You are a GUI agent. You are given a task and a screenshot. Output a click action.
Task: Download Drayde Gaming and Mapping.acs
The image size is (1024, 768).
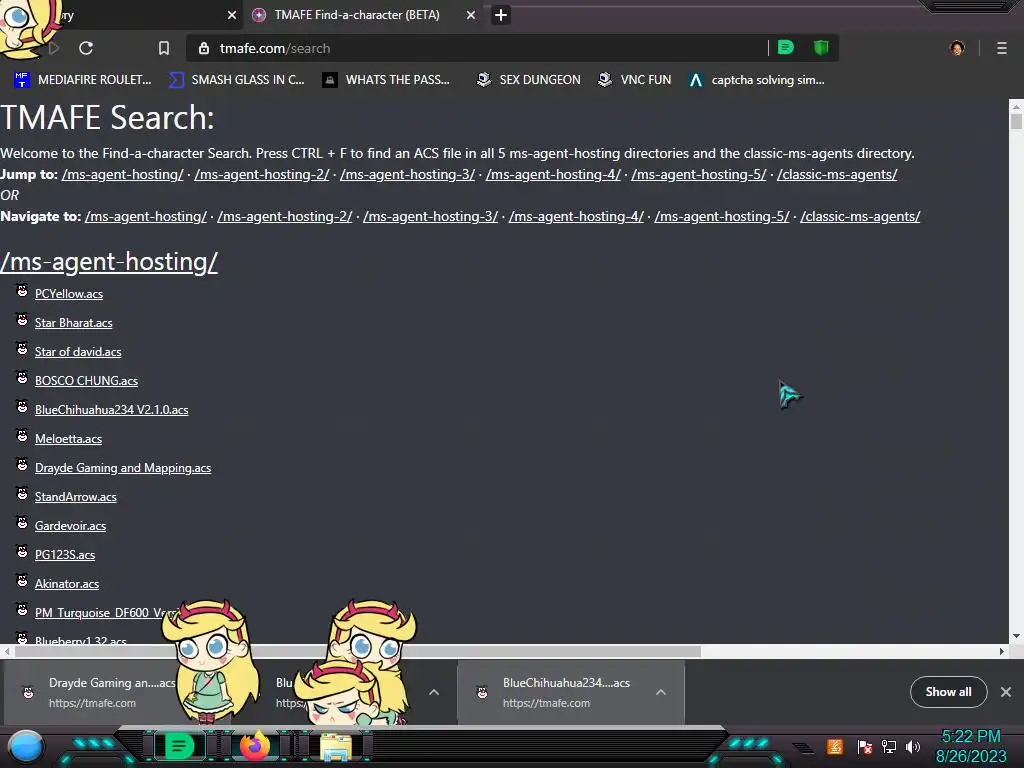[123, 468]
